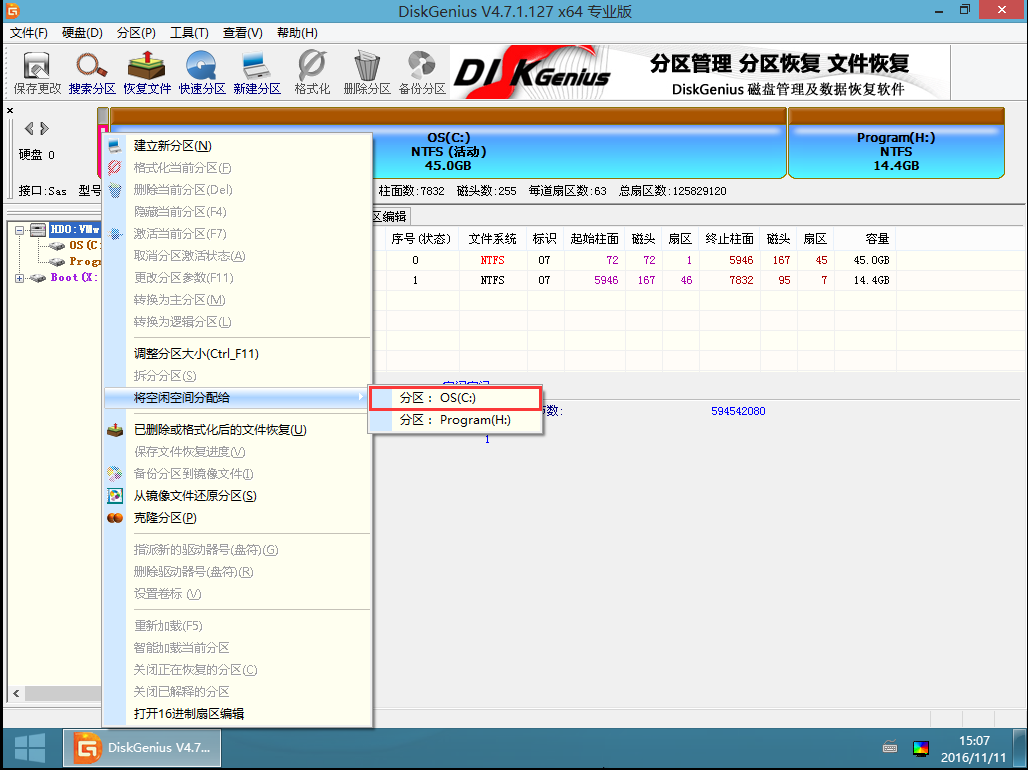This screenshot has height=770, width=1028.
Task: Open the clock showing 15:07 2016/11/11
Action: click(974, 749)
